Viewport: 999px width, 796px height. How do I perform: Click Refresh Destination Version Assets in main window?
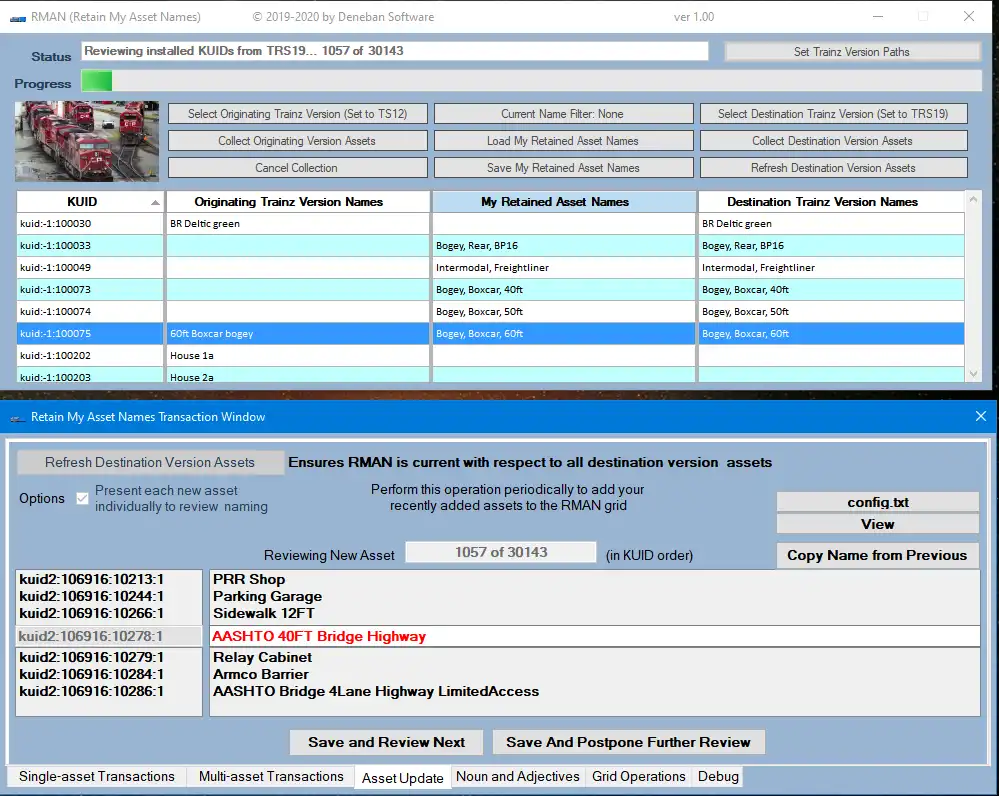click(833, 168)
